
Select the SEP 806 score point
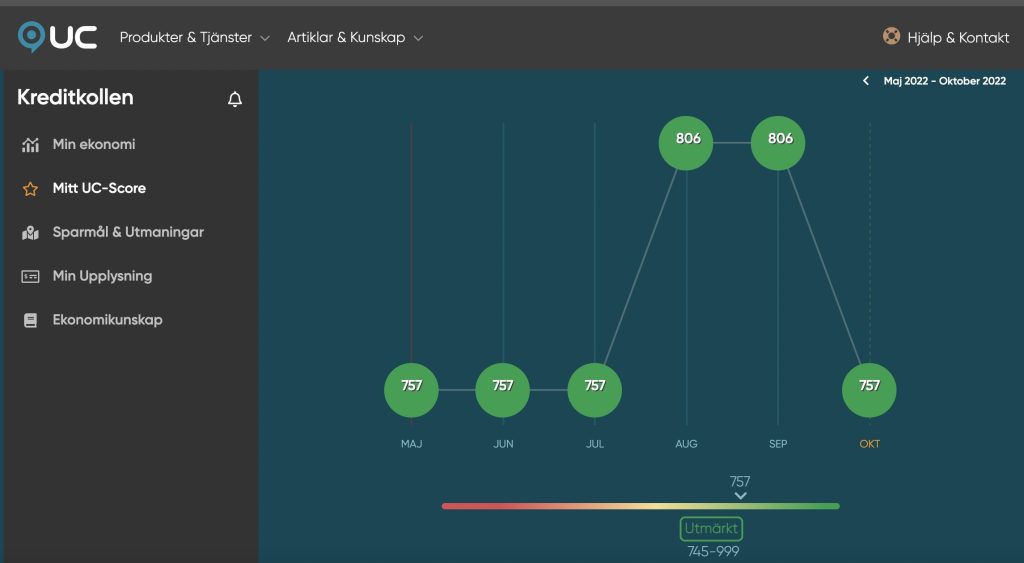click(x=778, y=143)
